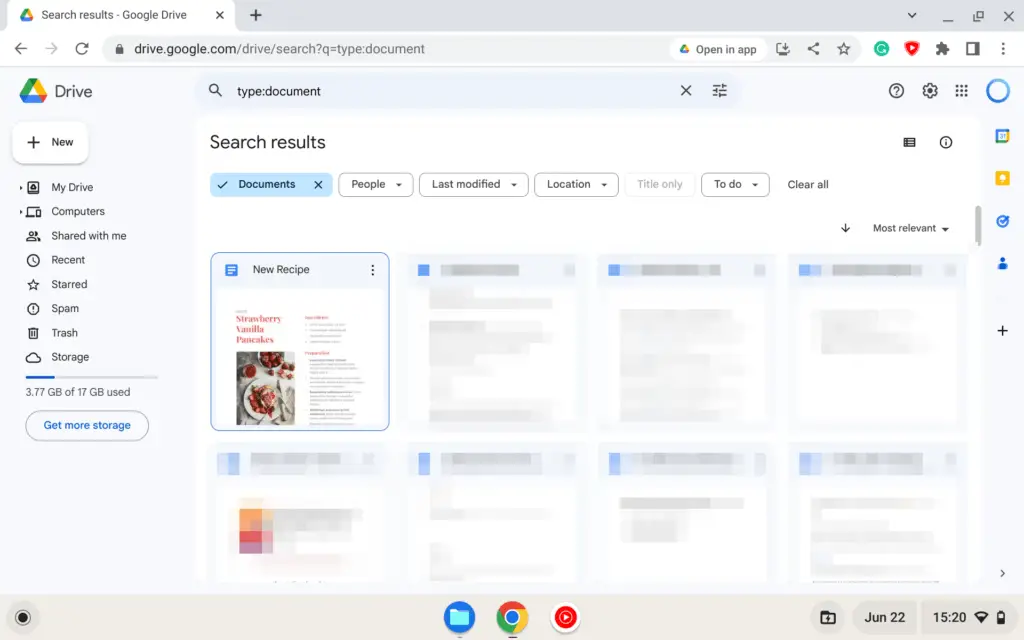Open advanced search options in the search bar
1024x640 pixels.
[x=719, y=90]
